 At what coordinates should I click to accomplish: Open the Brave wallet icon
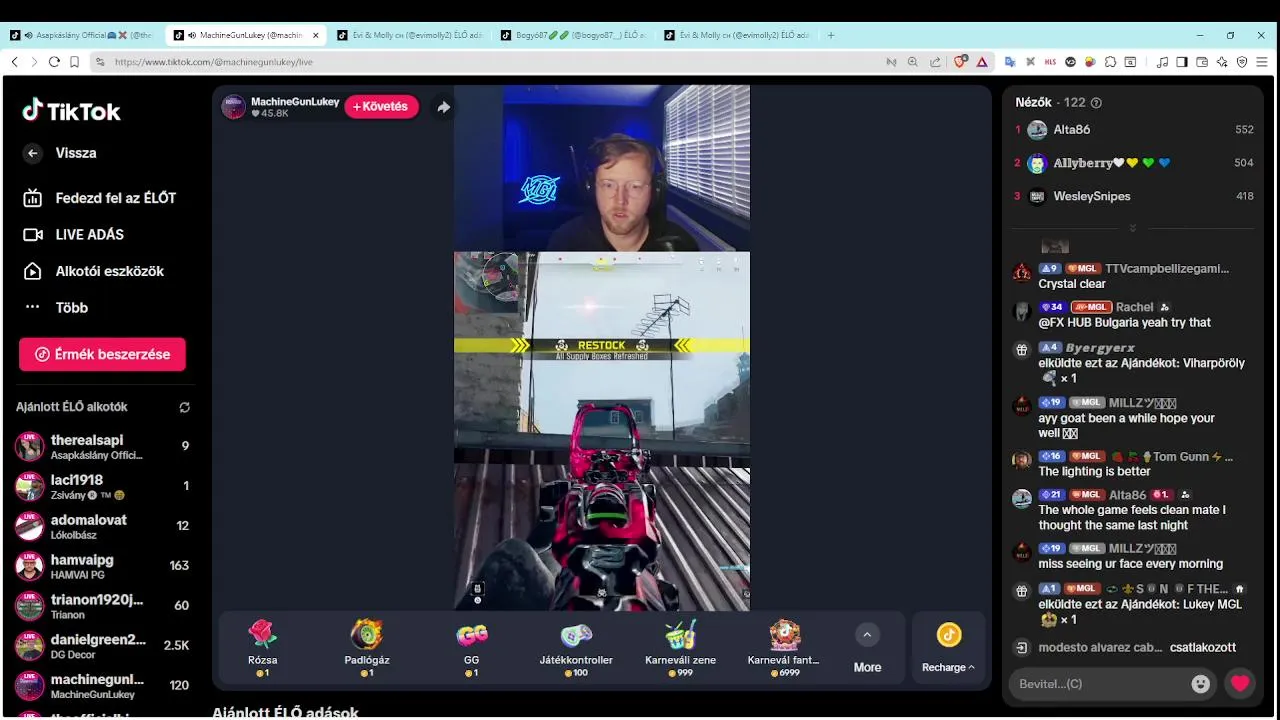pyautogui.click(x=1202, y=62)
